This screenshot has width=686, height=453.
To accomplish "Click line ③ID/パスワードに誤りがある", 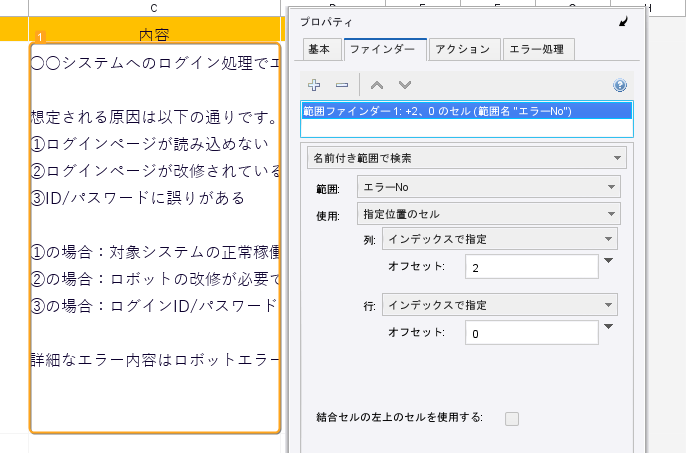I will (137, 198).
